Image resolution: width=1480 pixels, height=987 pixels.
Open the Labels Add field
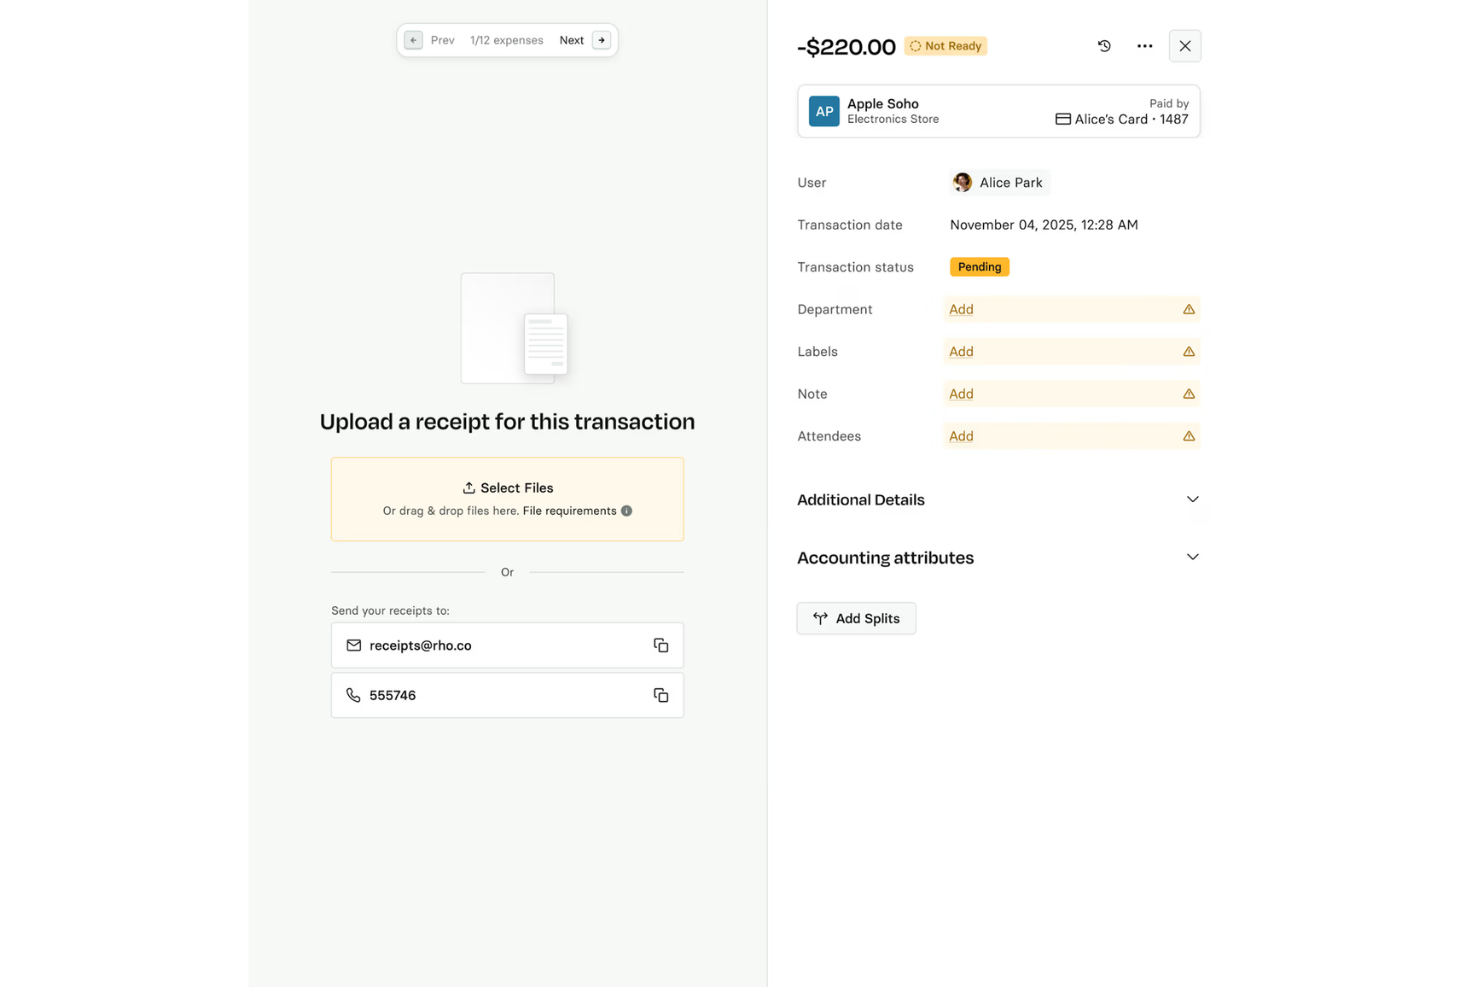pos(961,351)
